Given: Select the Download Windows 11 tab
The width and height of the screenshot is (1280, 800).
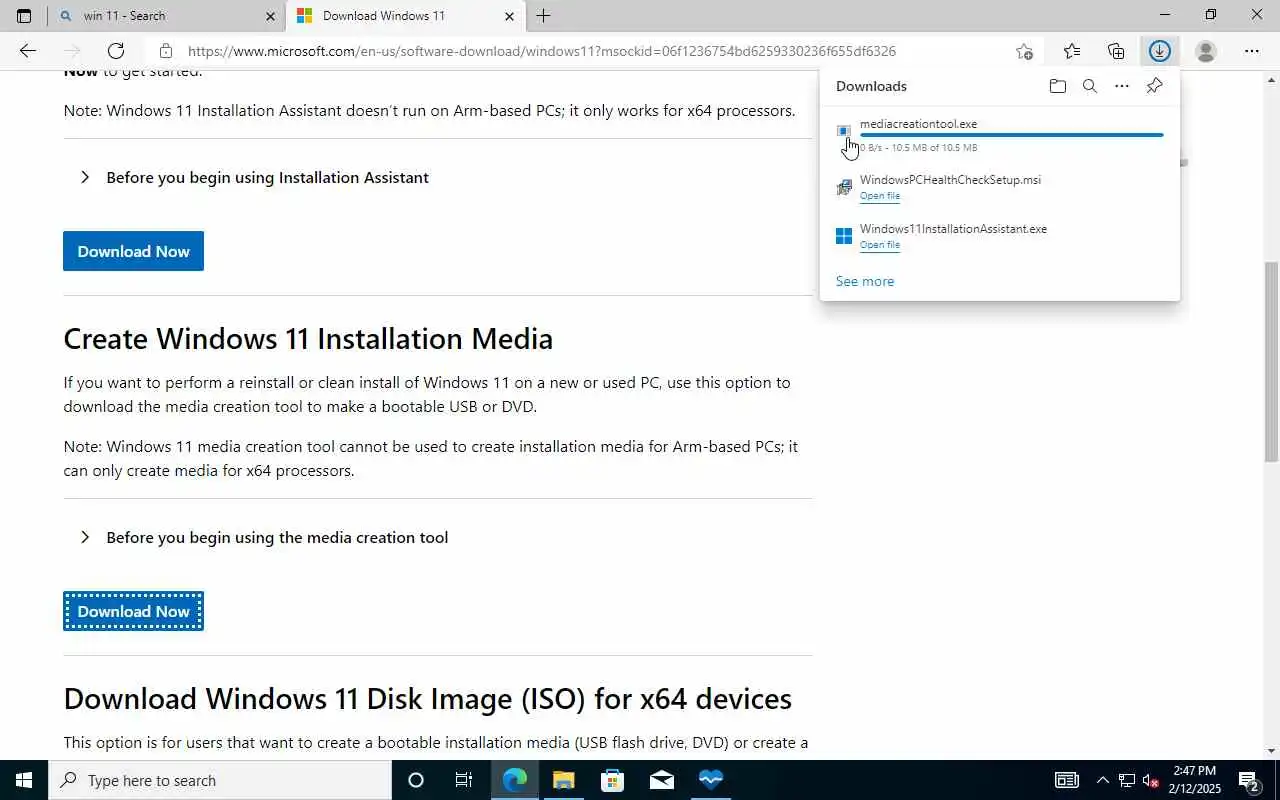Looking at the screenshot, I should [405, 16].
